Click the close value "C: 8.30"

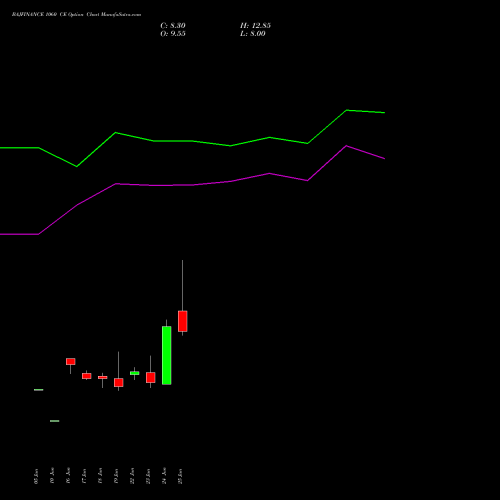click(173, 26)
